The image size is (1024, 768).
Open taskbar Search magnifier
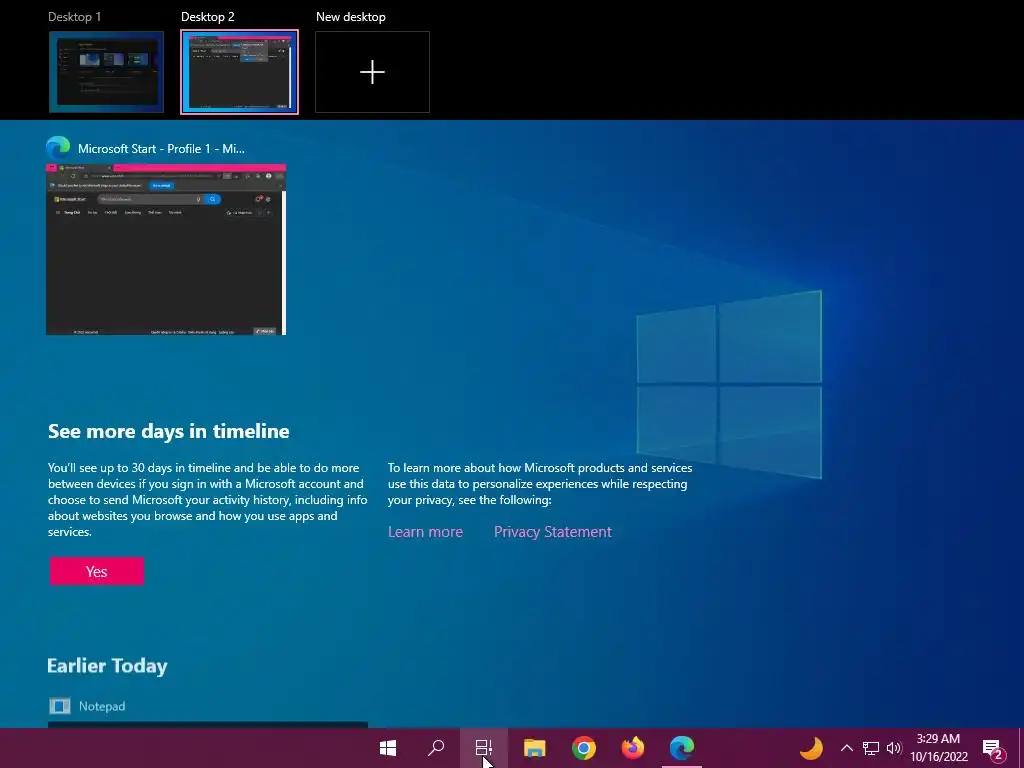click(x=436, y=748)
